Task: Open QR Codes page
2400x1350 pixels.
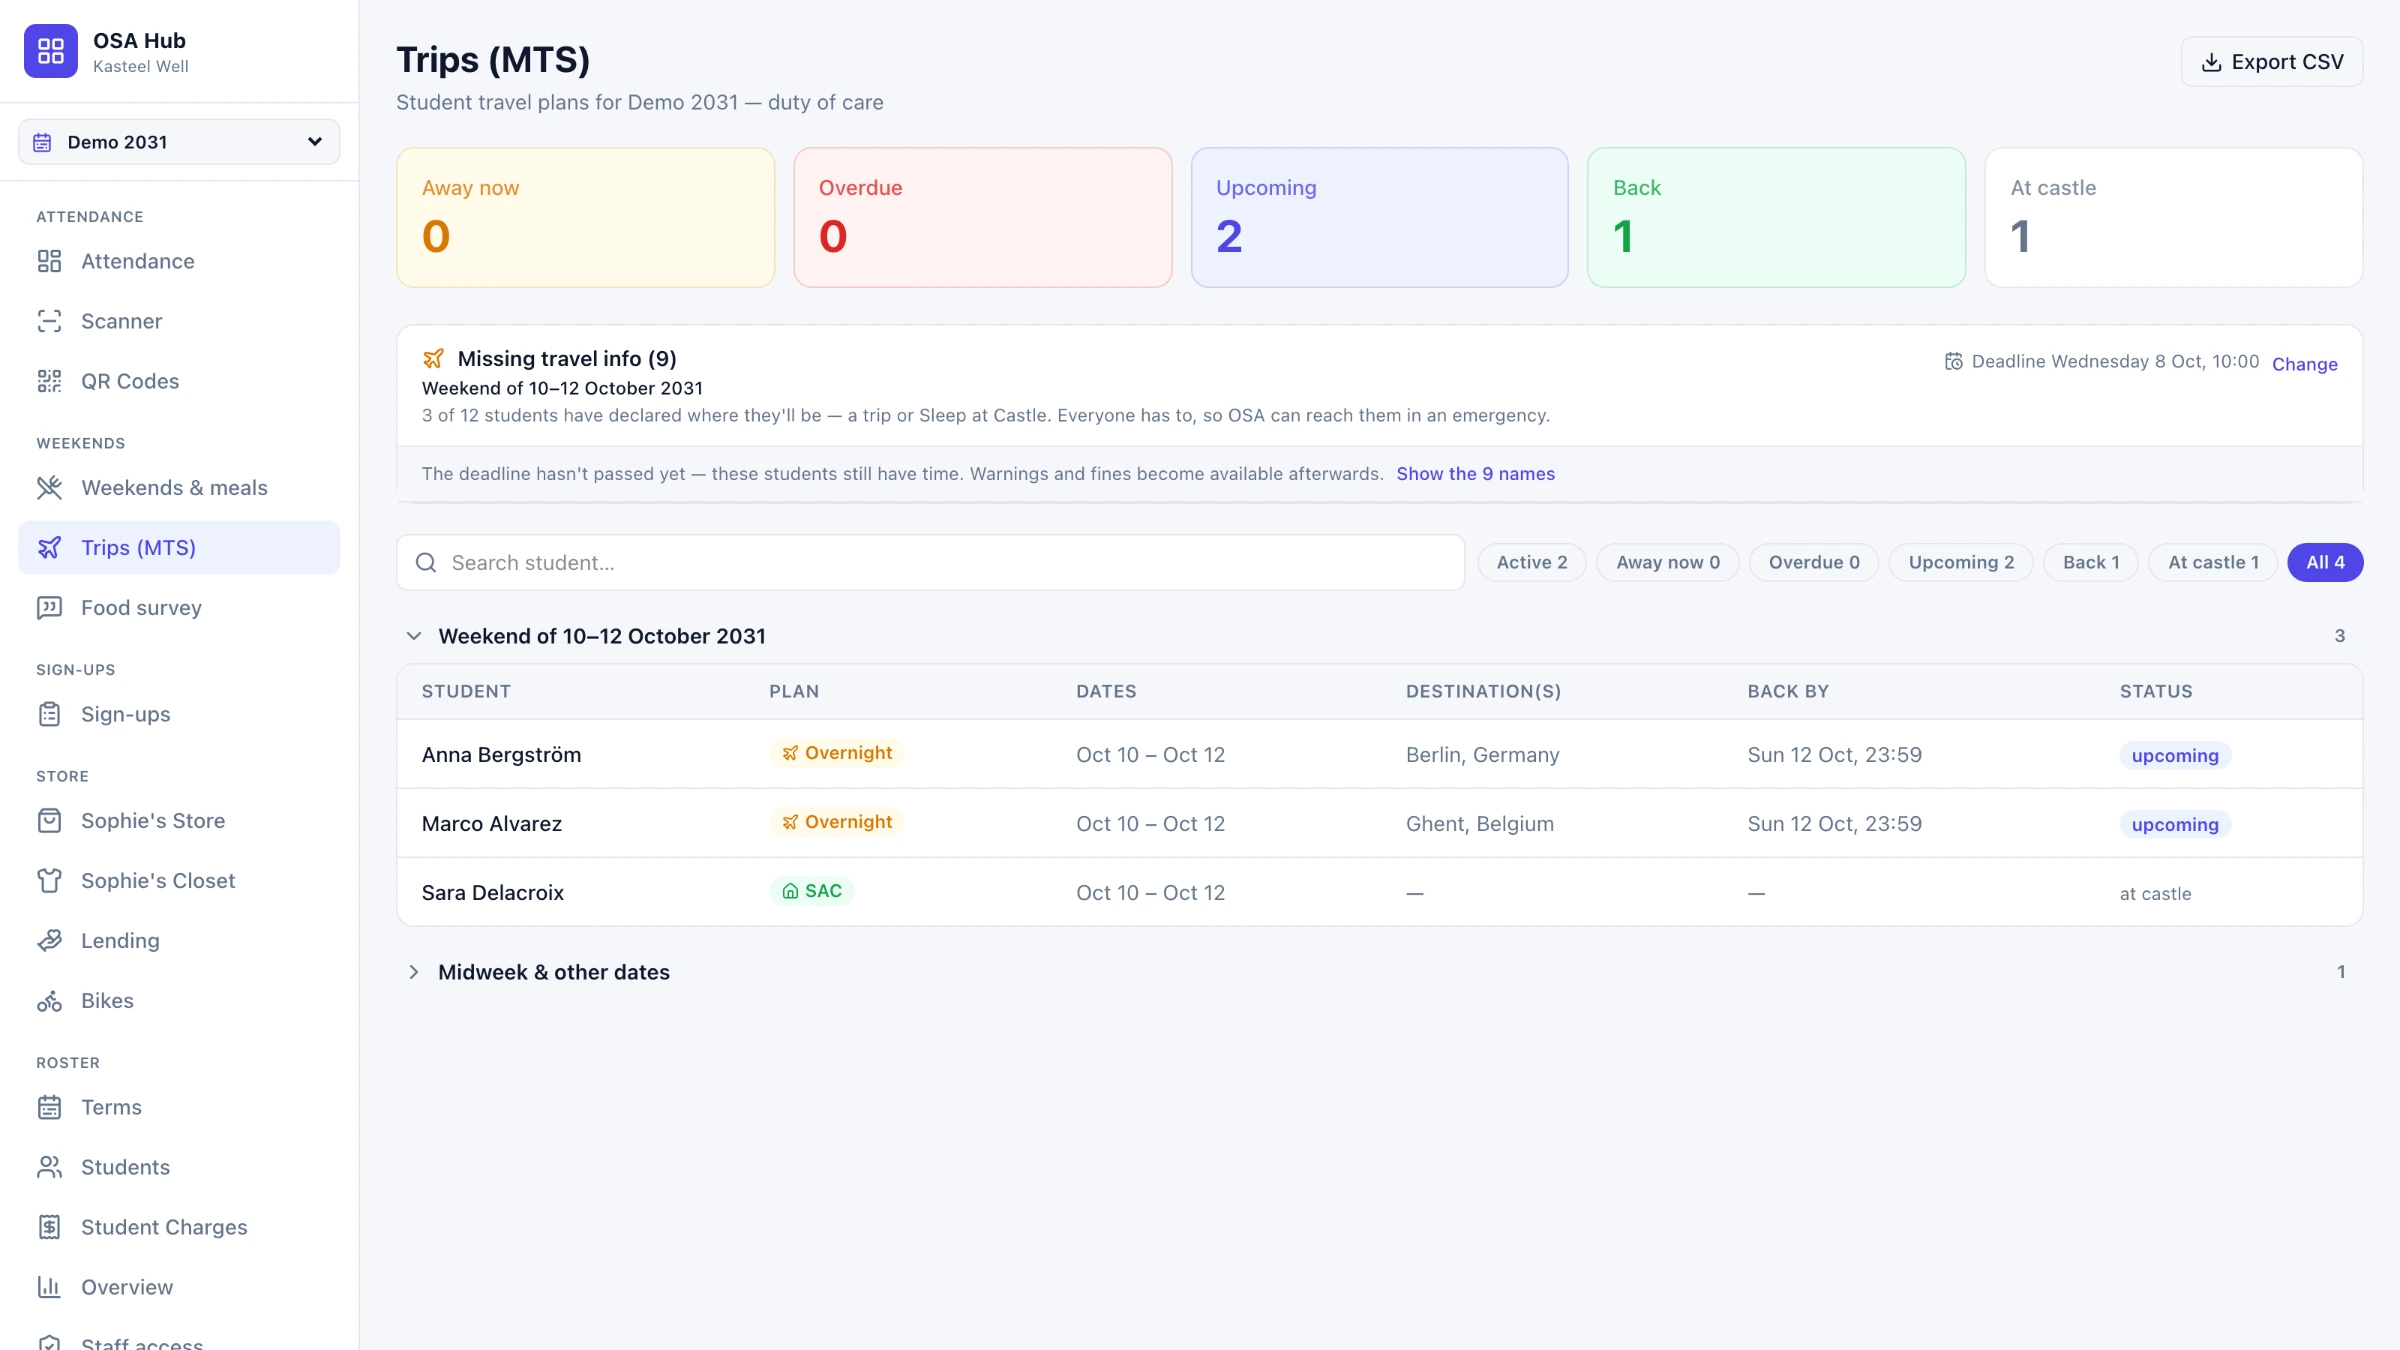Action: click(x=179, y=381)
